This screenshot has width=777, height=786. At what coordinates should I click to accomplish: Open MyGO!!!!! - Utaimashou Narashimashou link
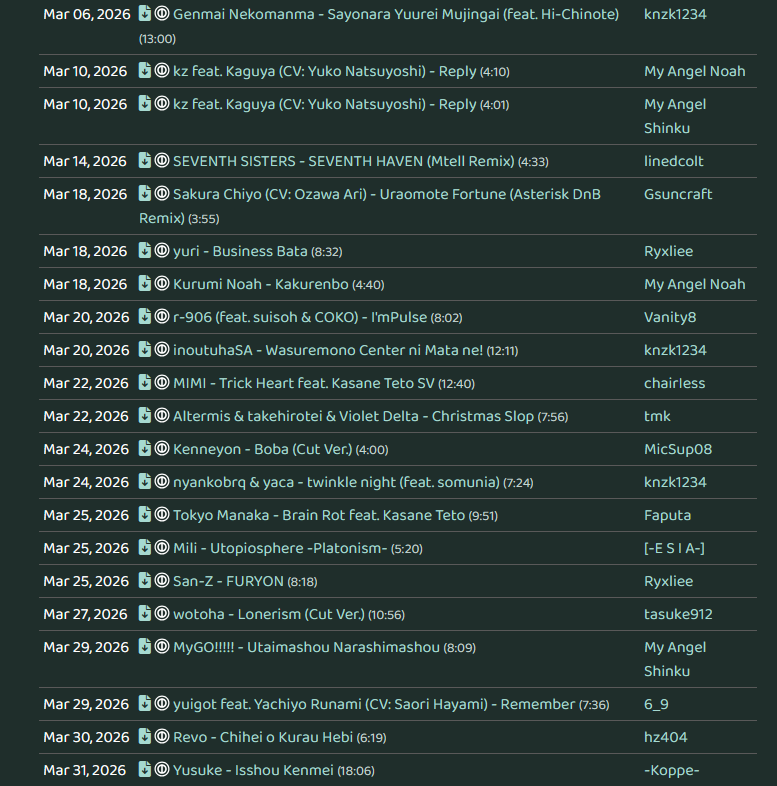coord(306,647)
